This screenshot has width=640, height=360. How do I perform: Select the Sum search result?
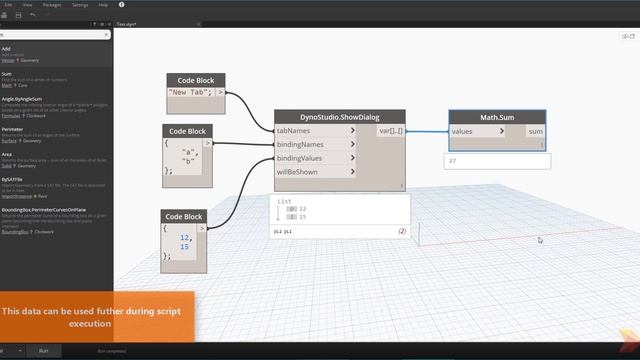56,80
